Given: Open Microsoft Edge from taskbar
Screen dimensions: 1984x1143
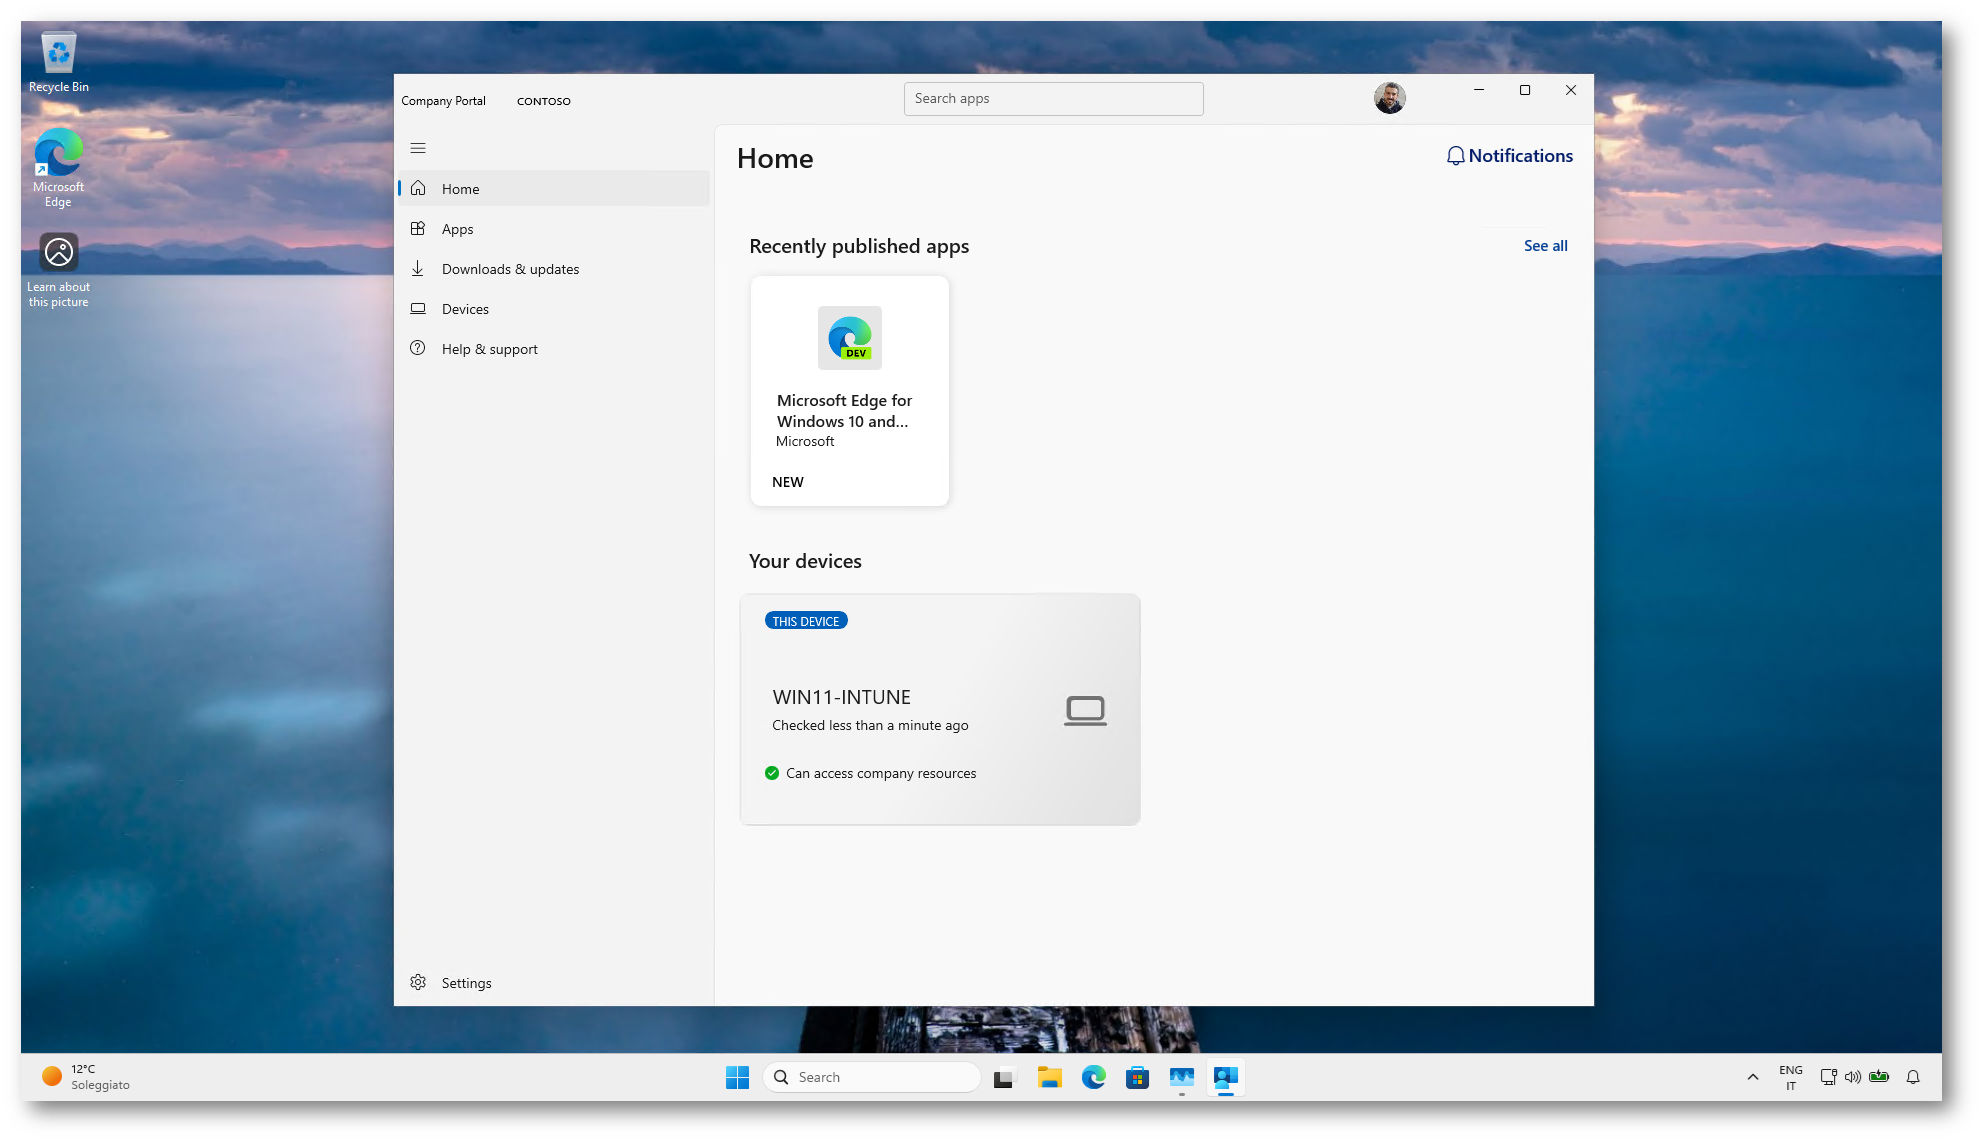Looking at the screenshot, I should click(1093, 1077).
